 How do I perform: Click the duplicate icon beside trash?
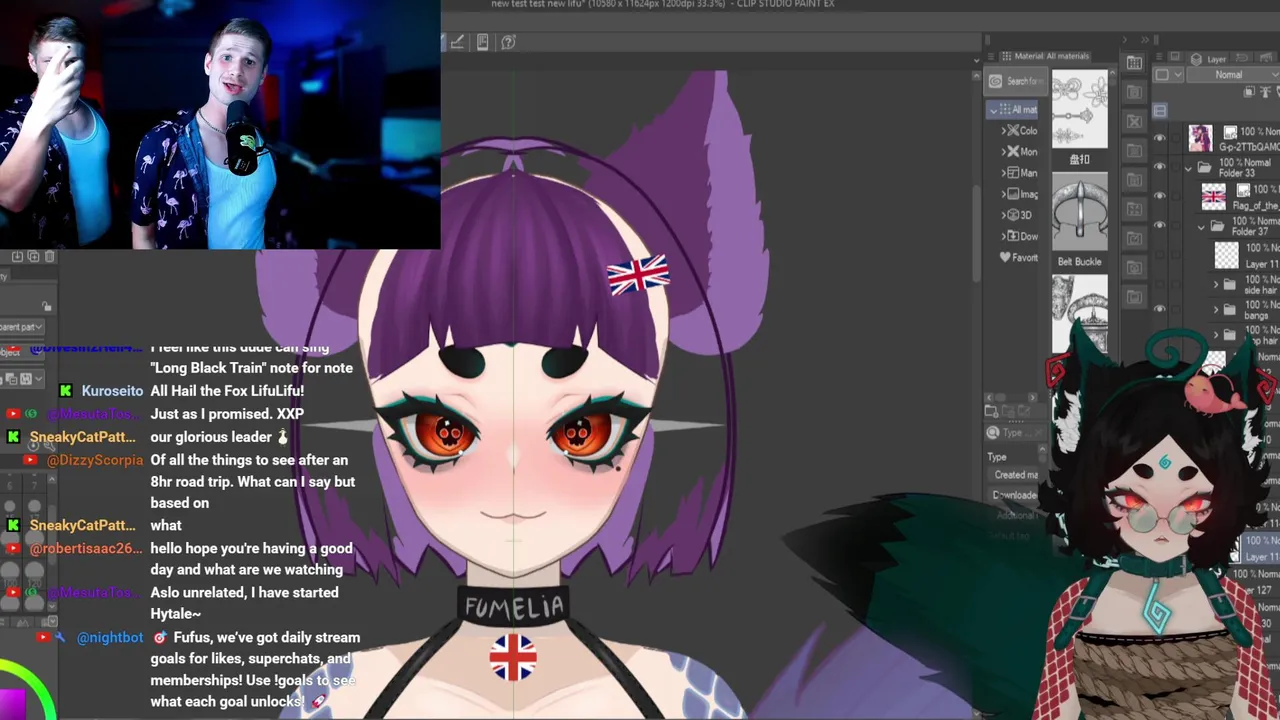(33, 257)
